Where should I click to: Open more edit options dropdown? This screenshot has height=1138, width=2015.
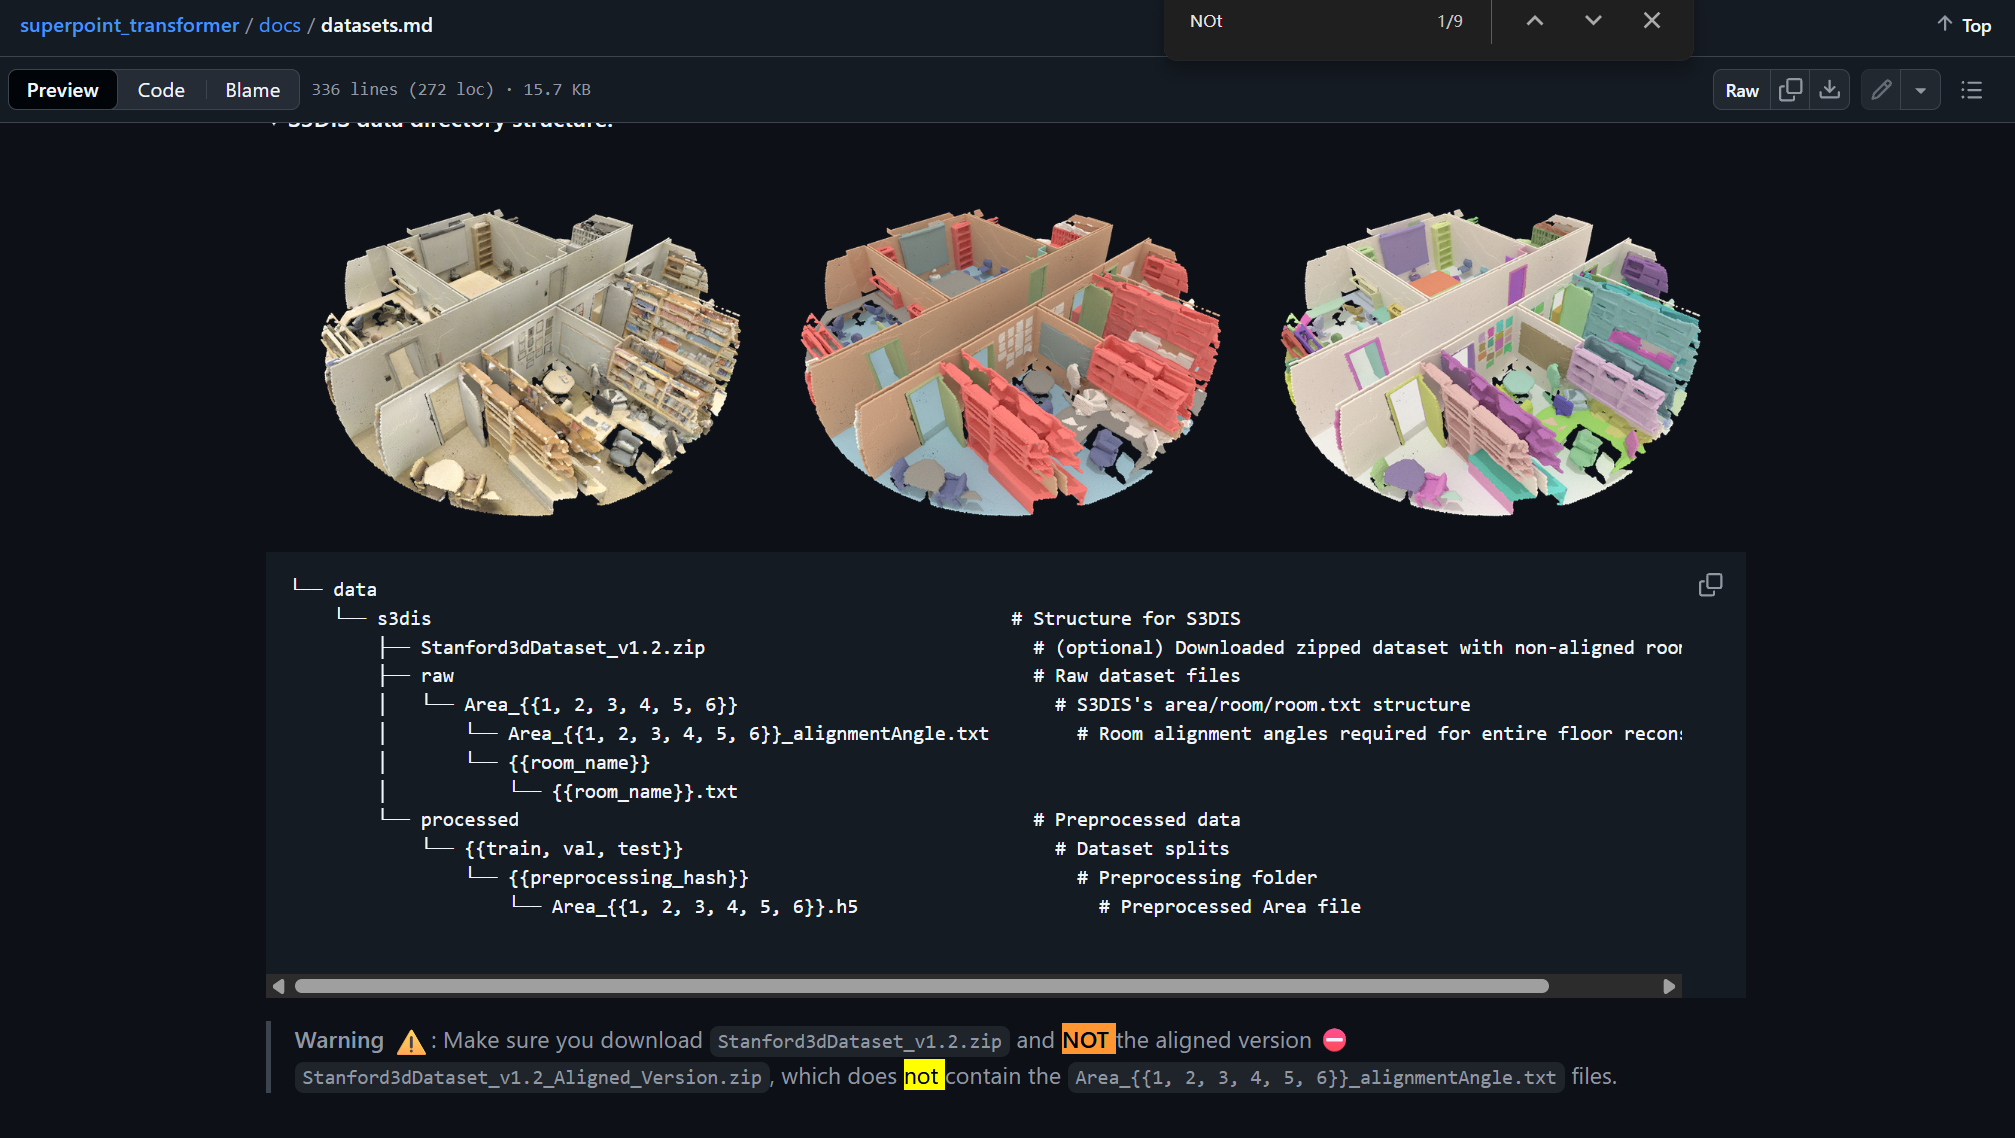click(x=1920, y=90)
